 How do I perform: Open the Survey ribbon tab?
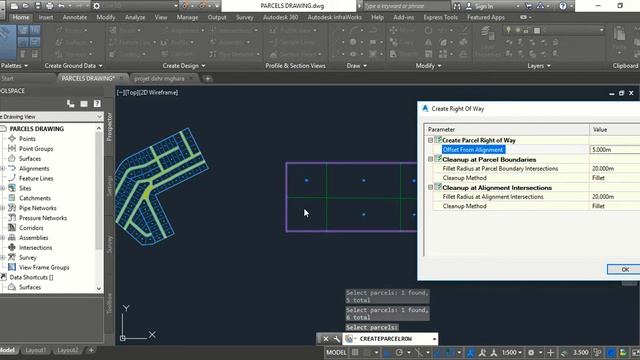(x=244, y=18)
